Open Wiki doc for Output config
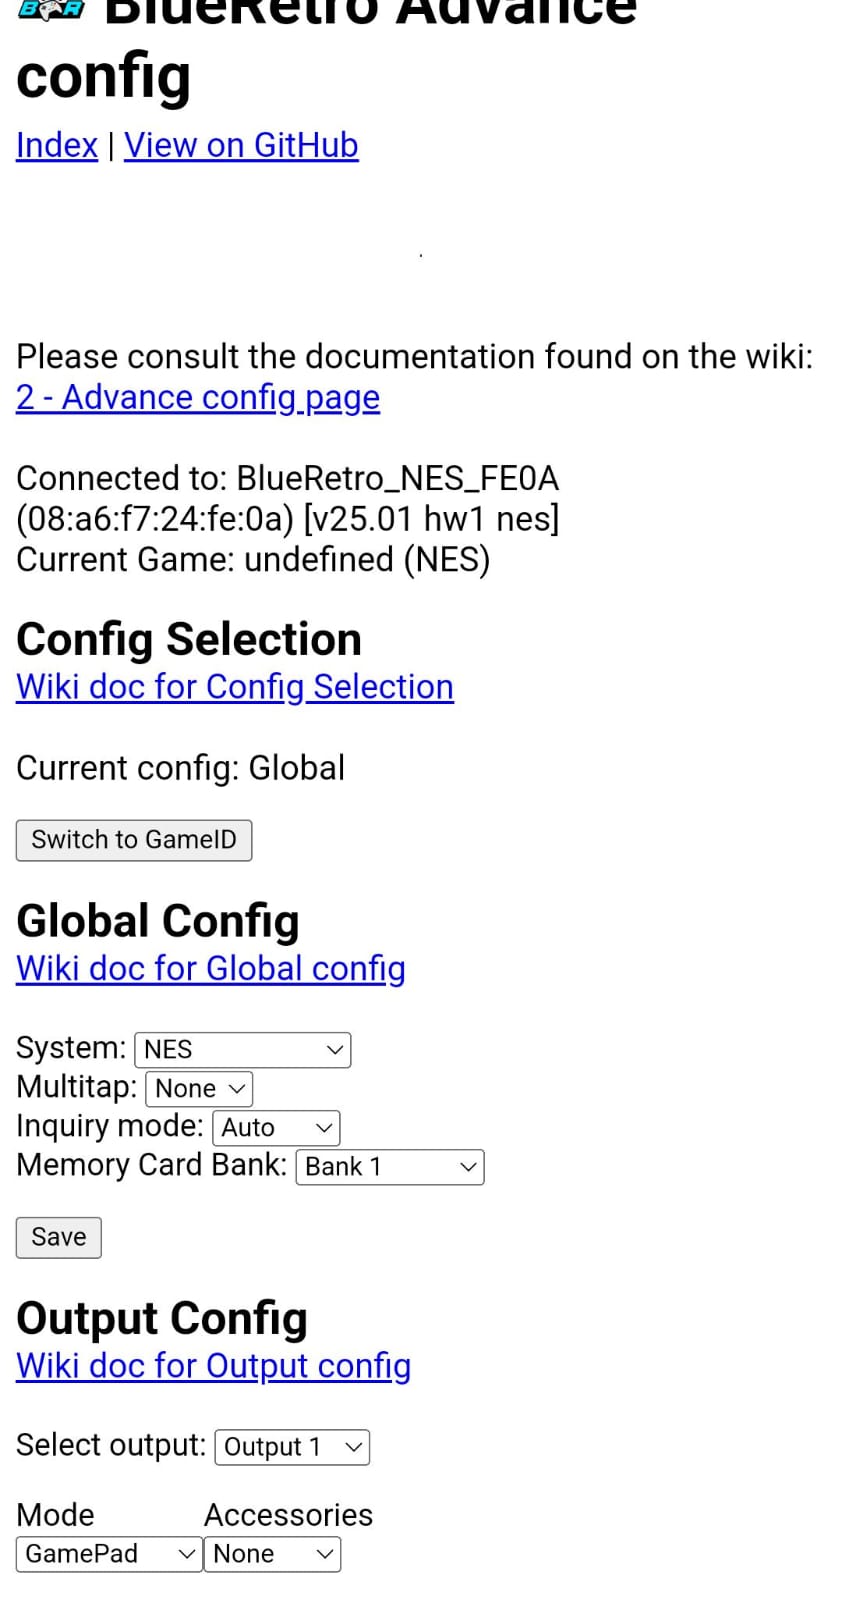This screenshot has height=1600, width=842. [214, 1366]
